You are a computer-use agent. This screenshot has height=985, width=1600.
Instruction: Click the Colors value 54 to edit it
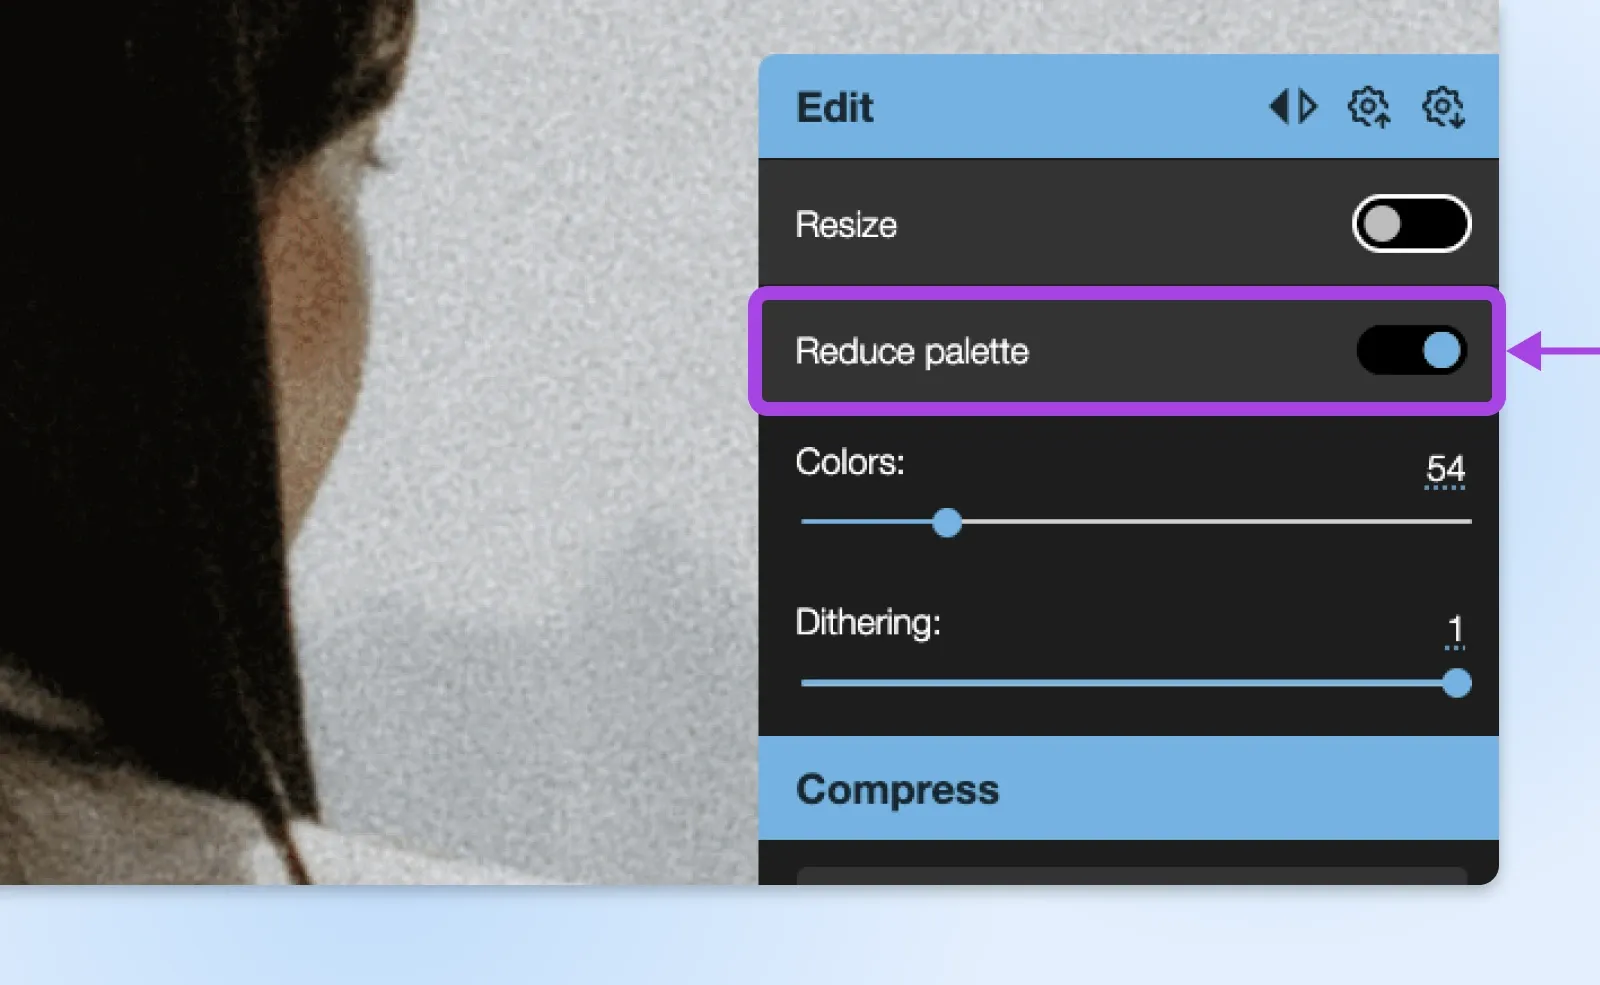(x=1448, y=467)
